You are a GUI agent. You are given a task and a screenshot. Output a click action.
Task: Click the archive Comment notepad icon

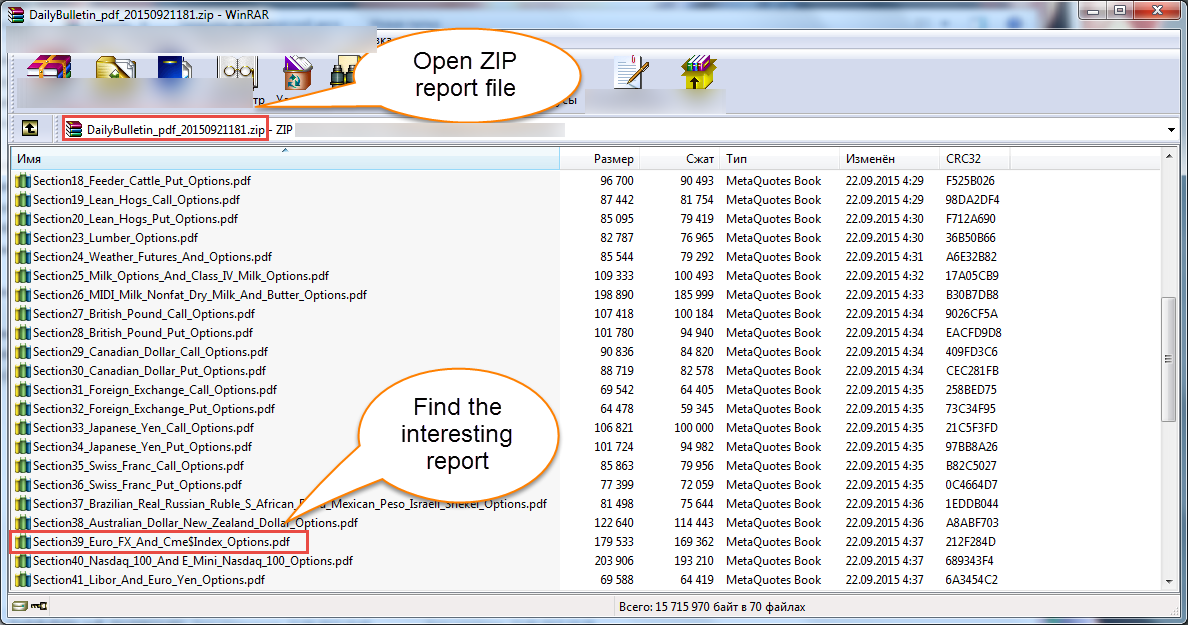631,72
